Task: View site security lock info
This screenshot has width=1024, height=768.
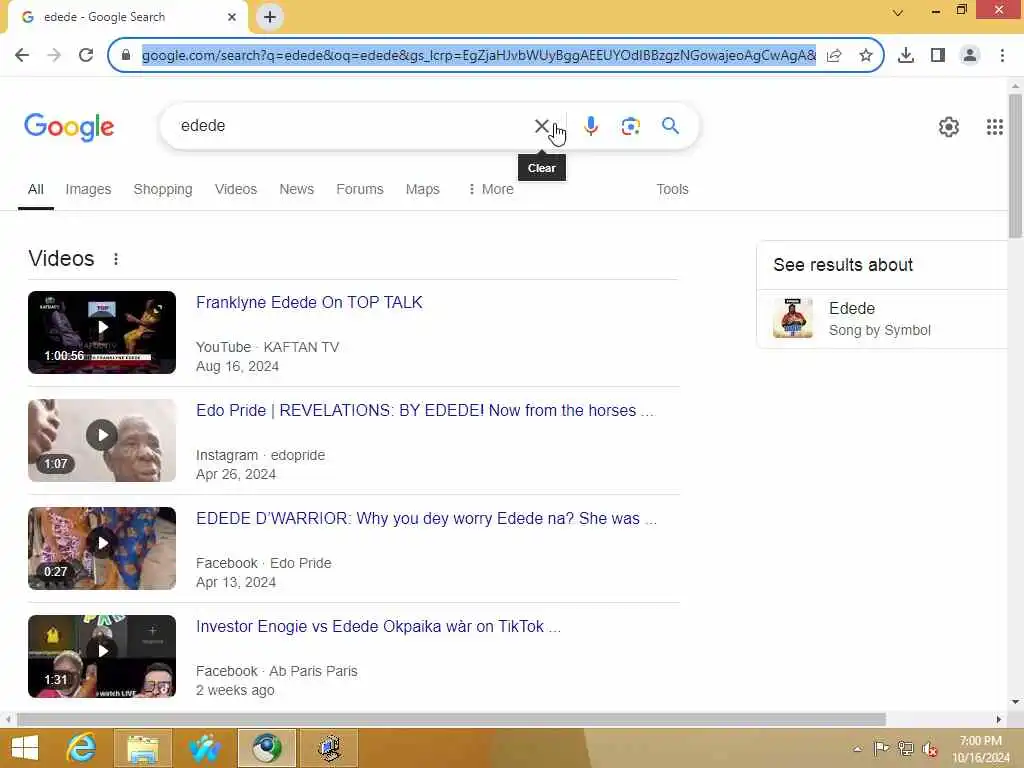Action: (126, 55)
